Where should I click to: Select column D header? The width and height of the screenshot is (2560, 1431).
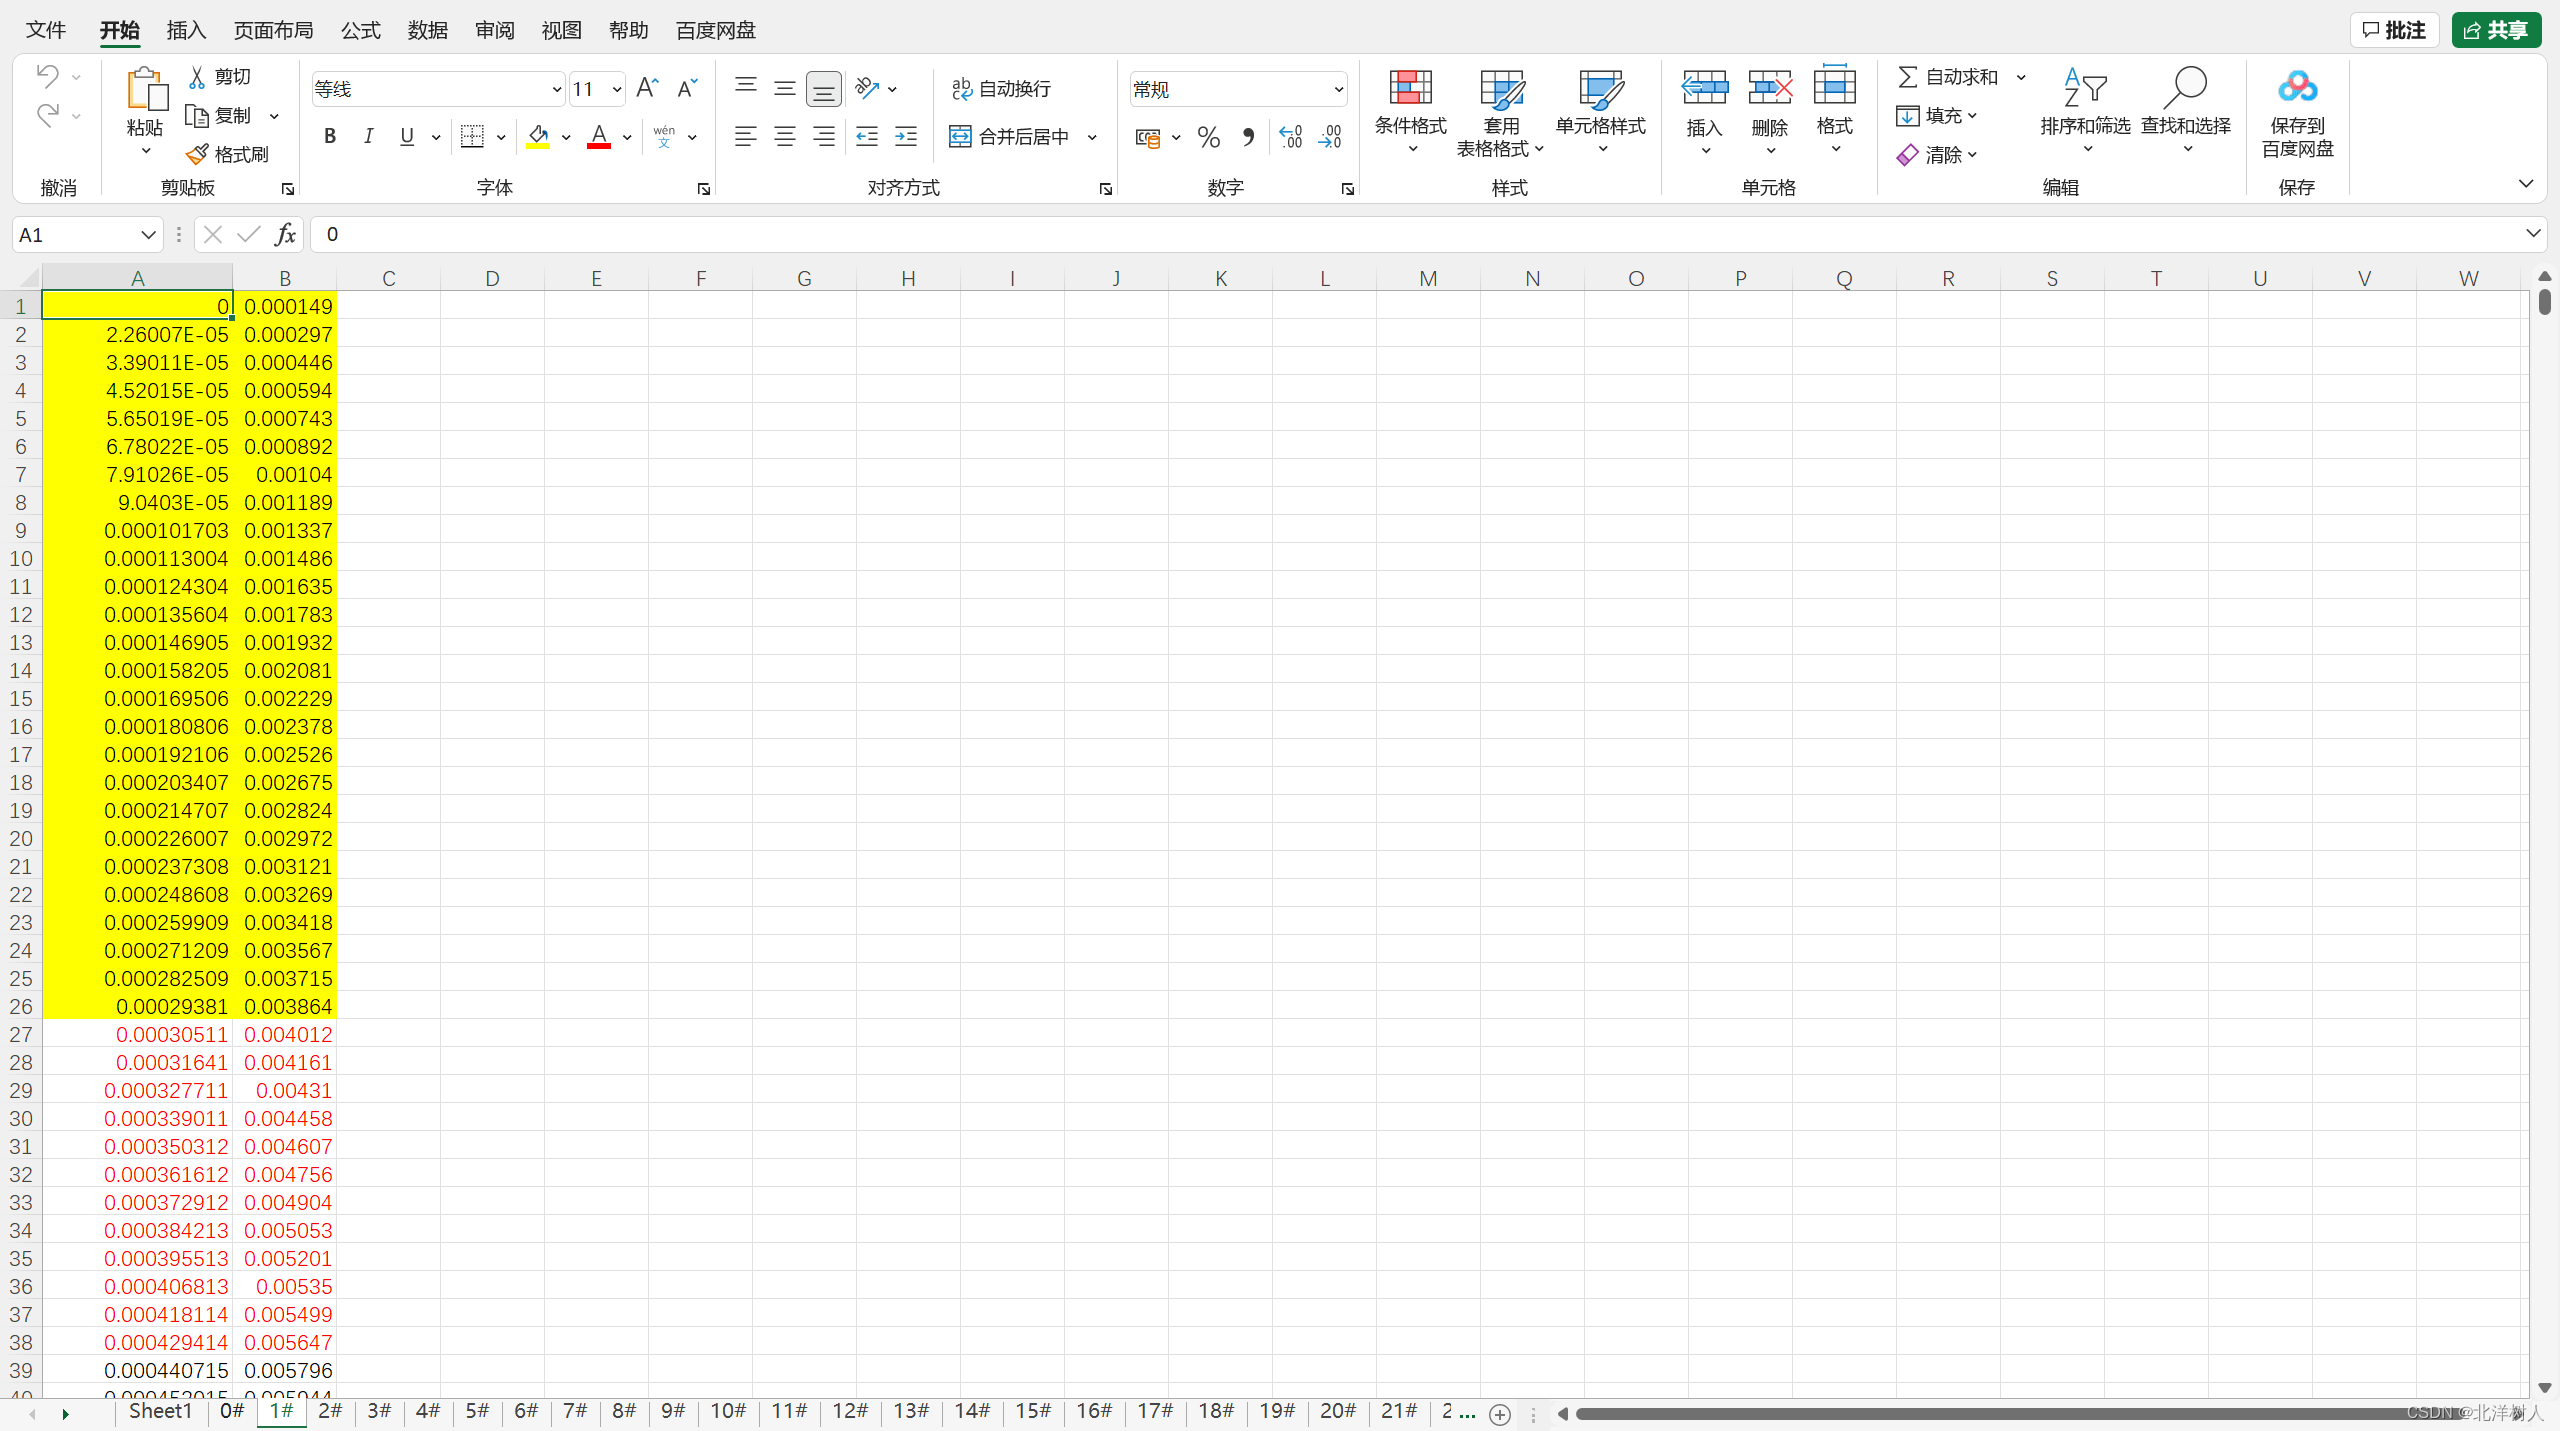point(492,278)
